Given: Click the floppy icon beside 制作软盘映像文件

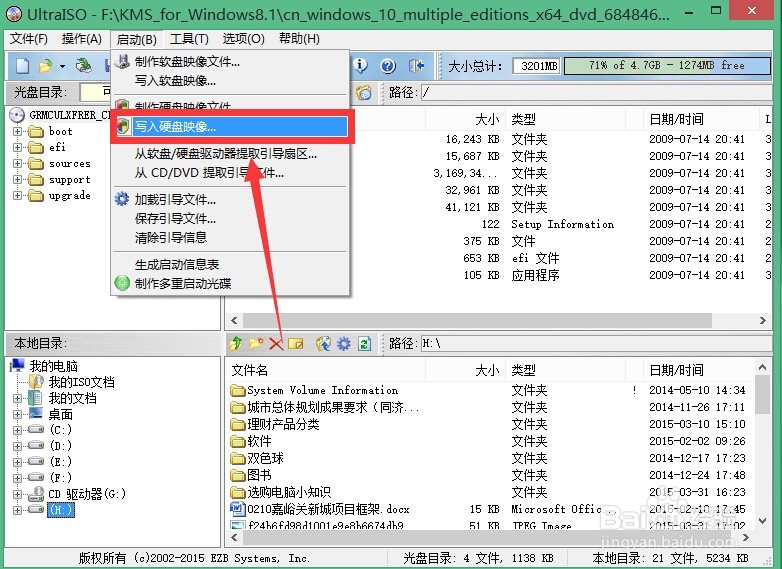Looking at the screenshot, I should 122,61.
